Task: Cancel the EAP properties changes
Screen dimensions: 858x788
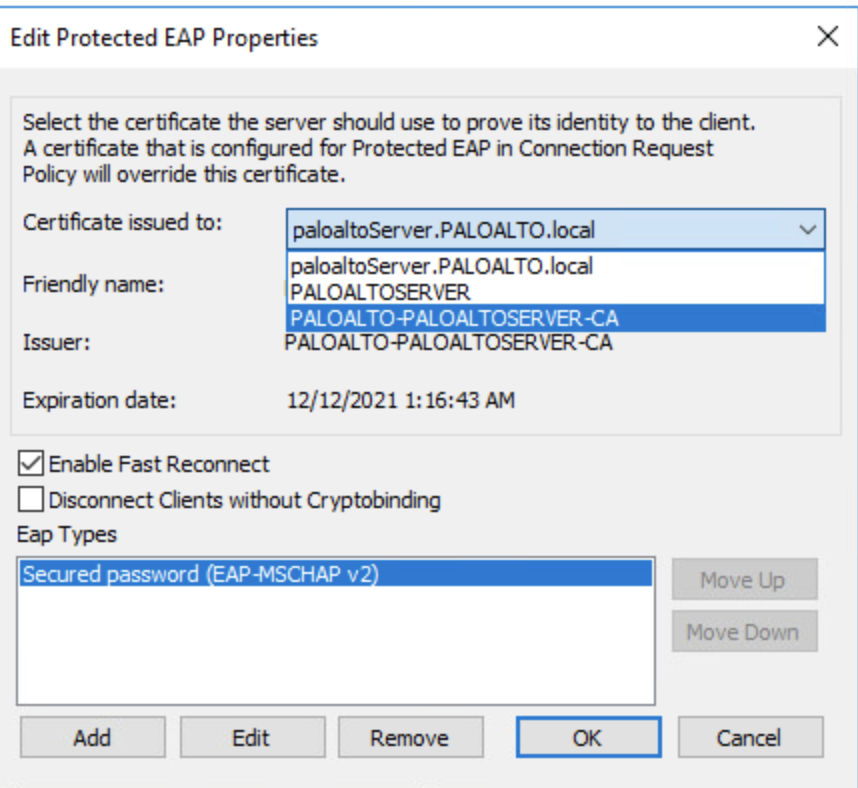Action: (x=748, y=738)
